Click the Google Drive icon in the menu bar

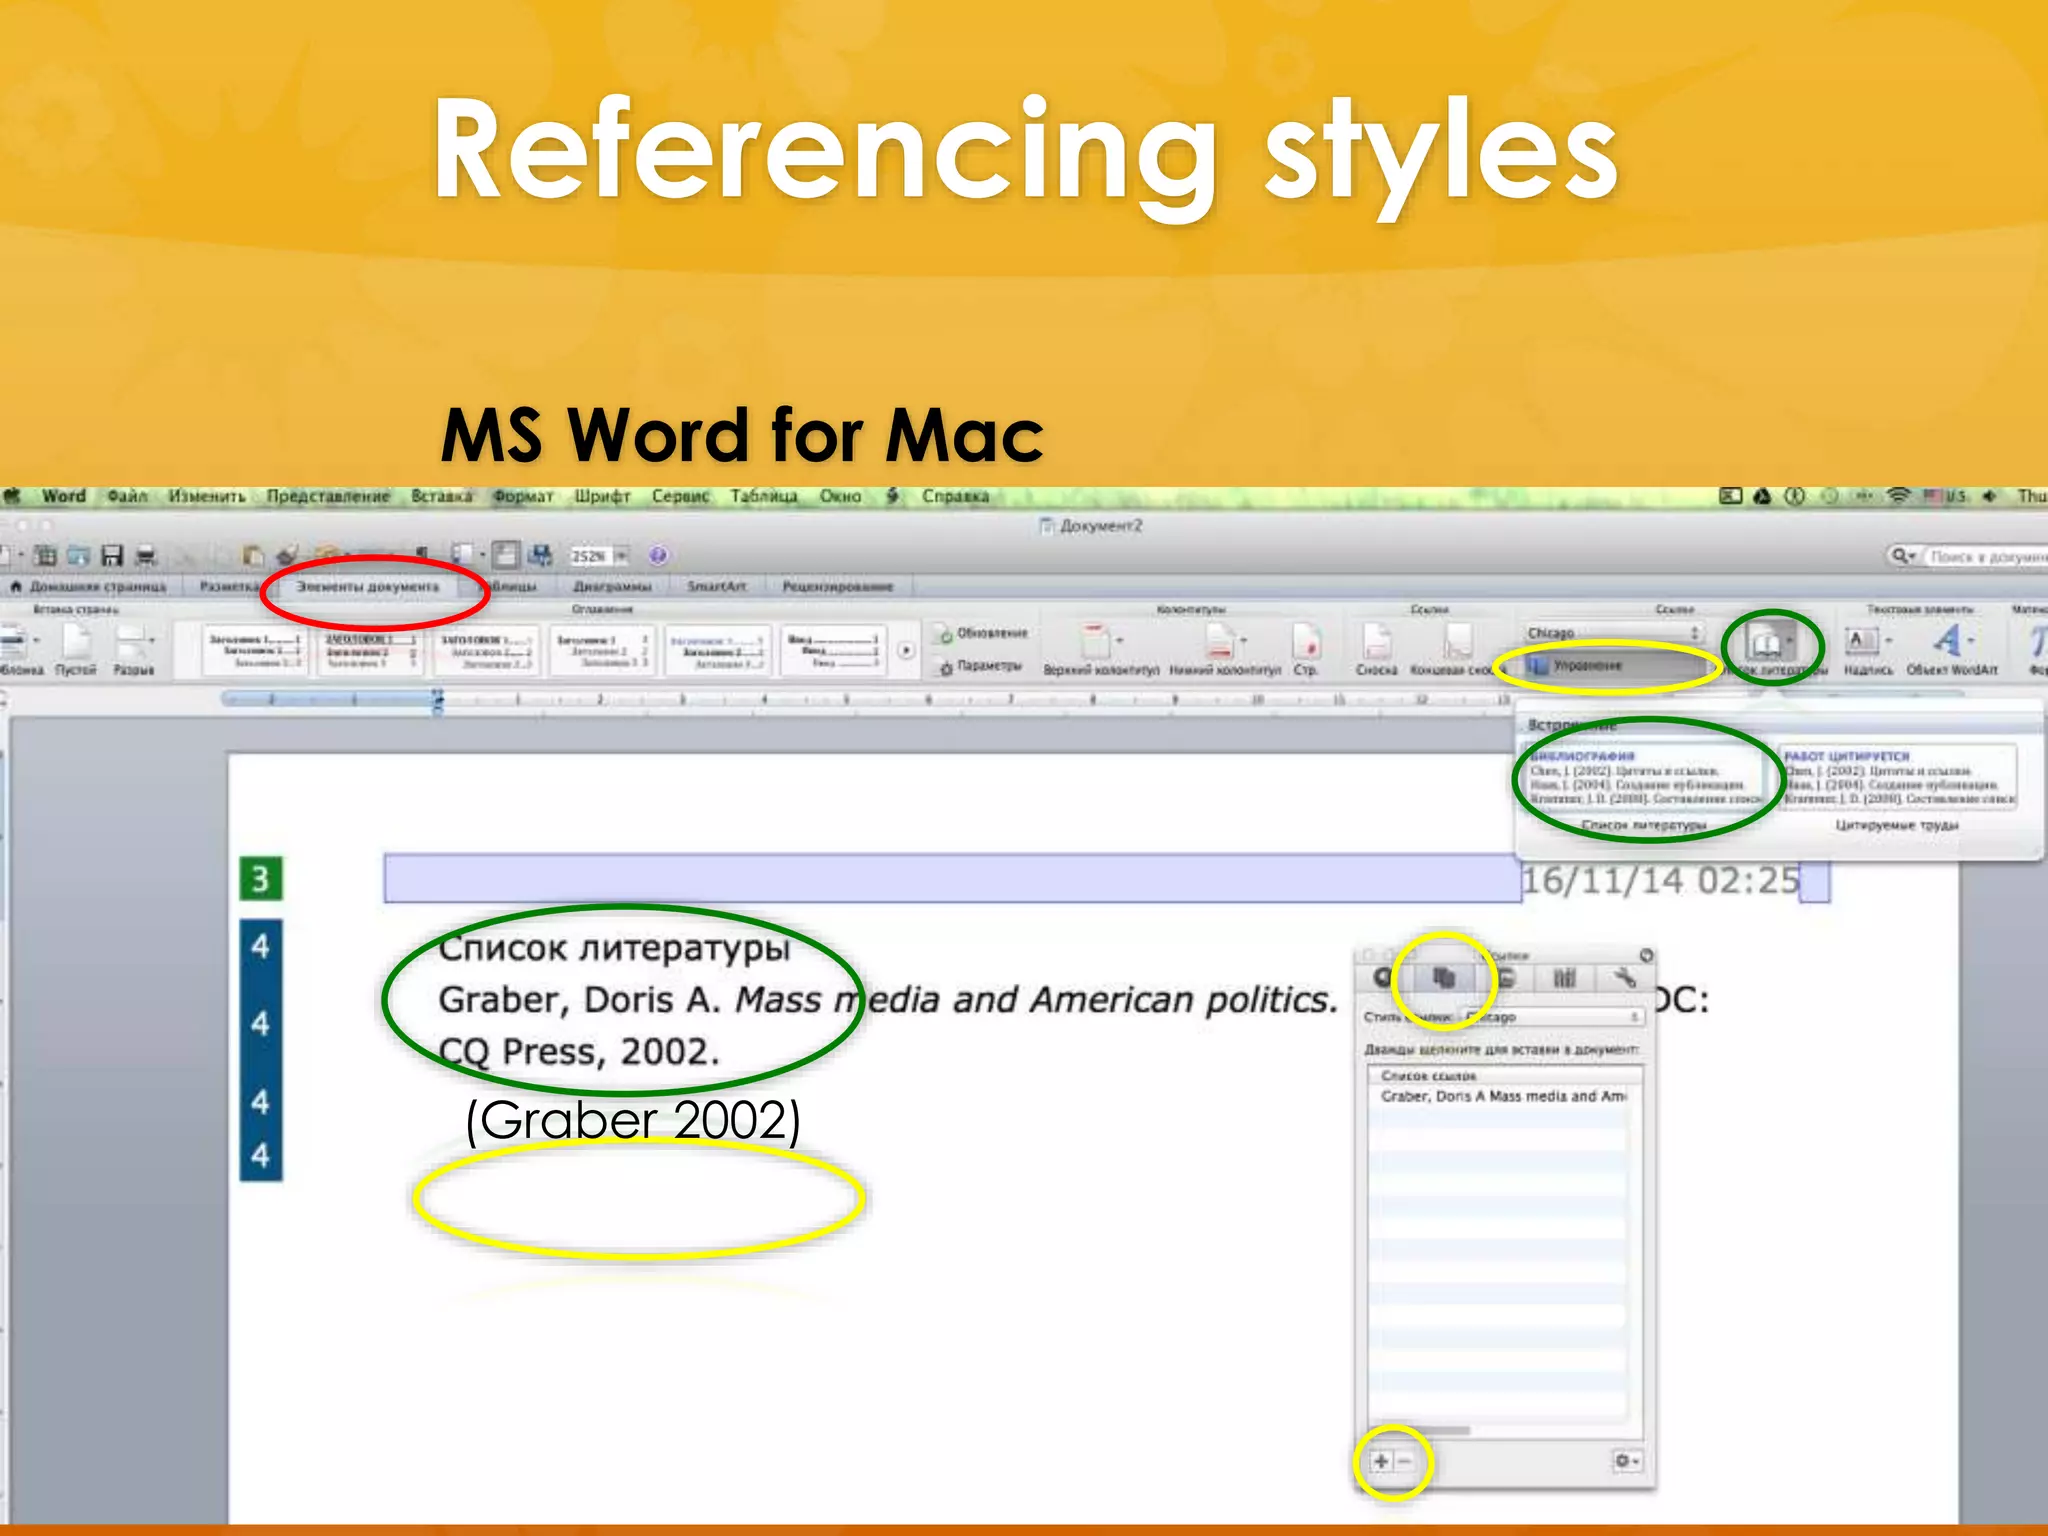pos(1762,496)
